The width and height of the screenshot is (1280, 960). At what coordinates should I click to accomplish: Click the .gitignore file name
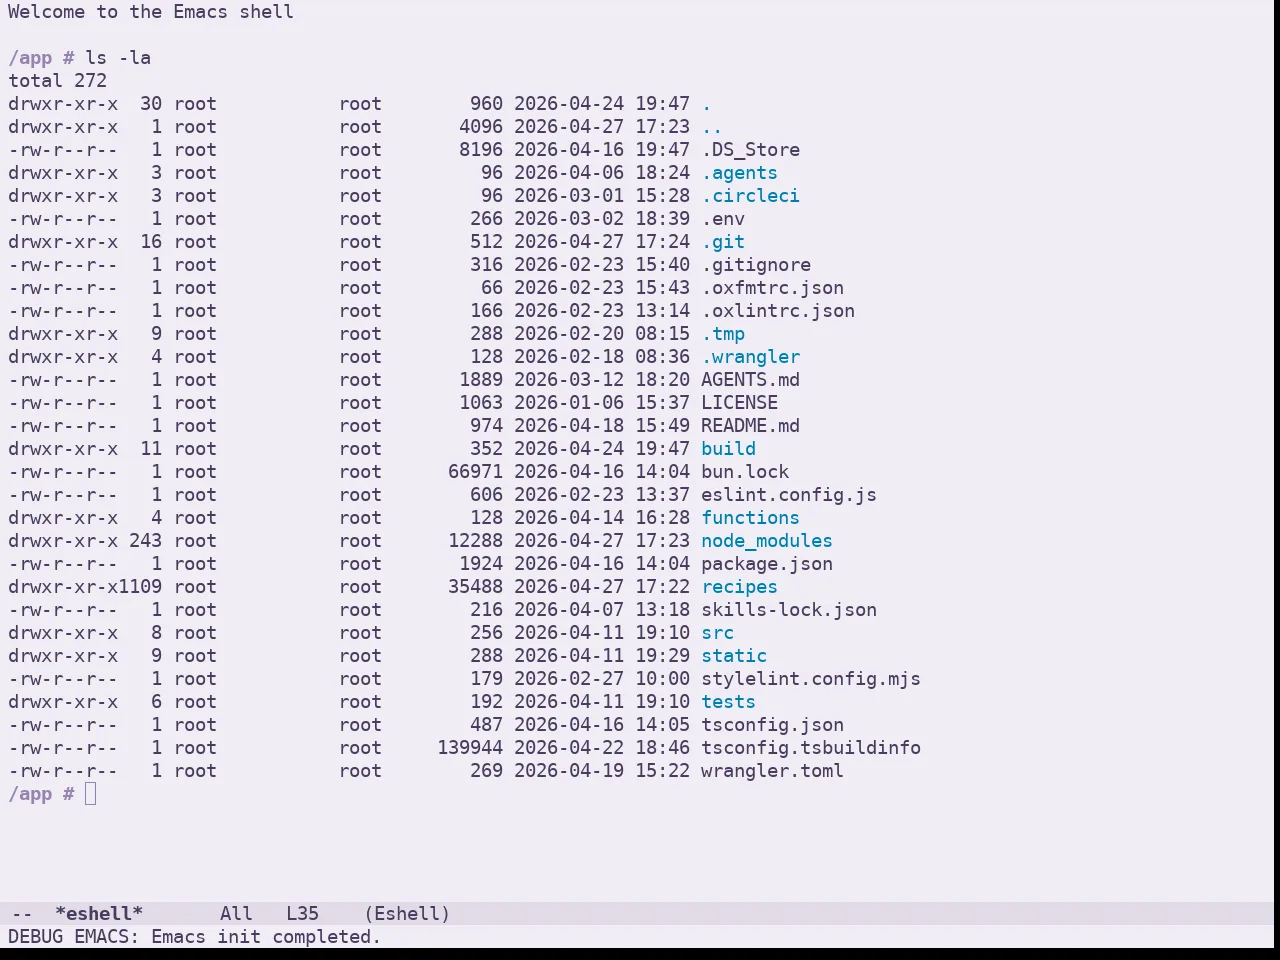click(756, 265)
